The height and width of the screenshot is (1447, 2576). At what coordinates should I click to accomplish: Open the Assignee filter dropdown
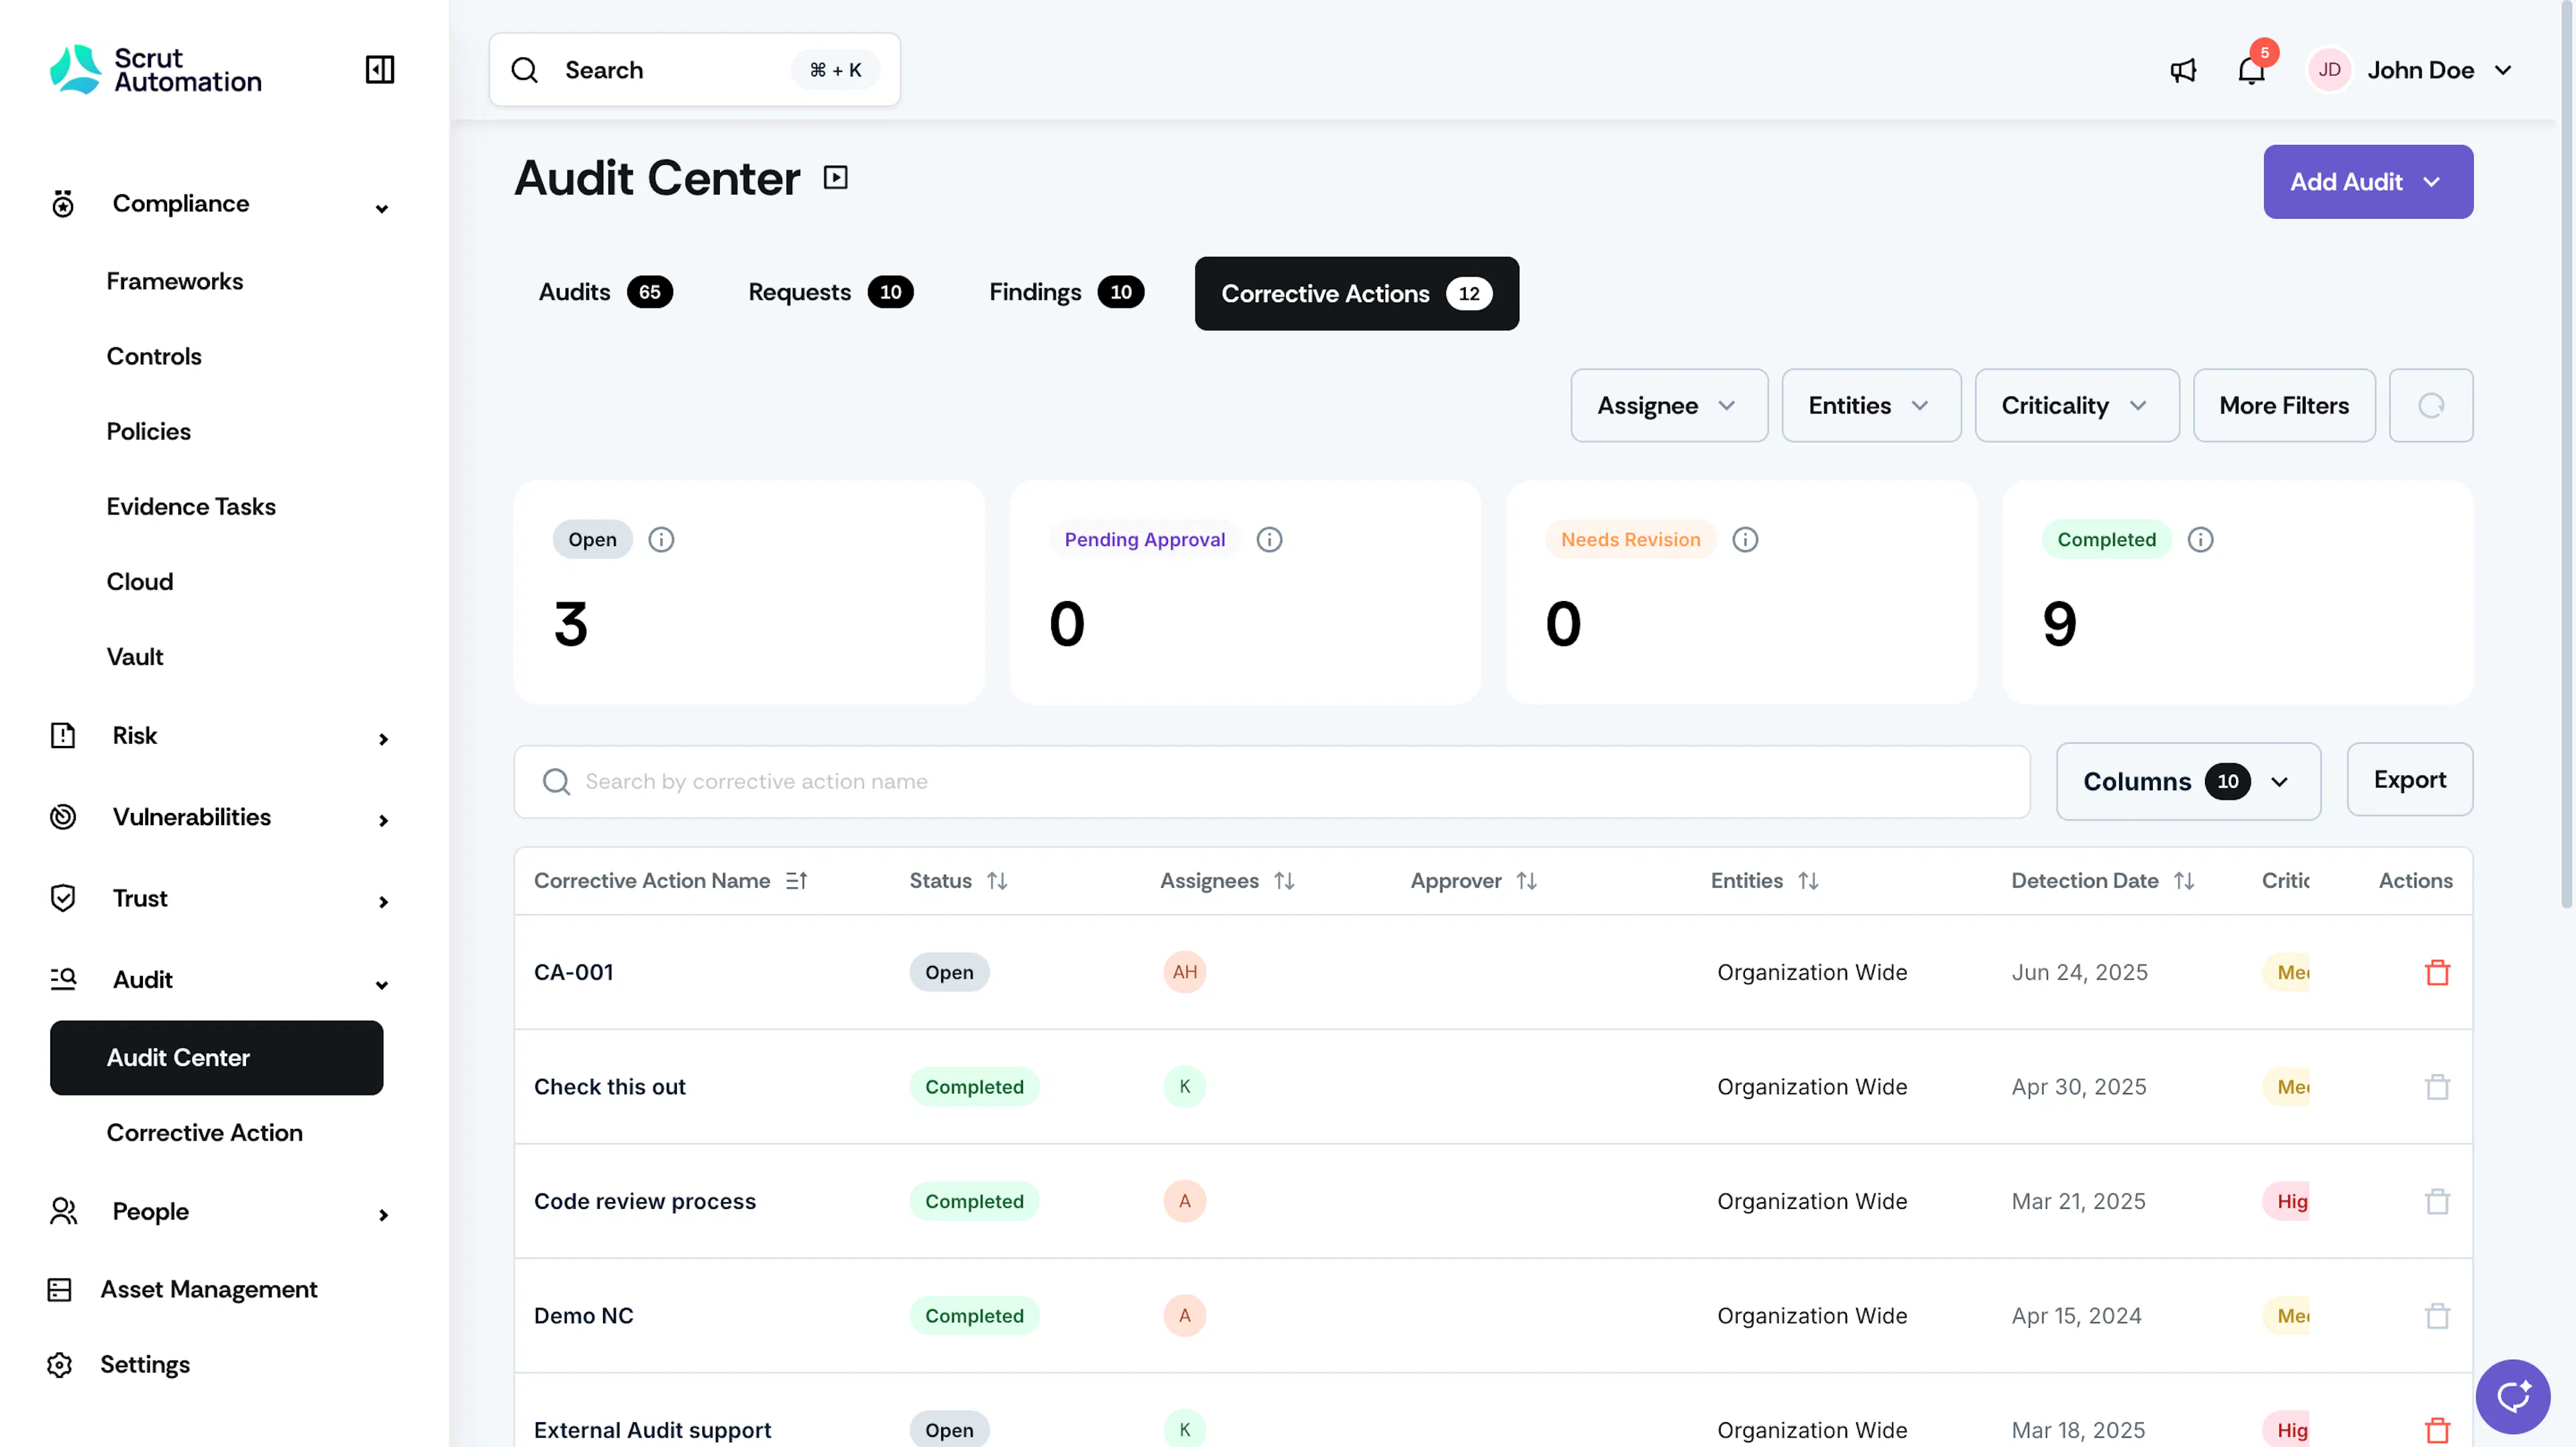(1669, 405)
